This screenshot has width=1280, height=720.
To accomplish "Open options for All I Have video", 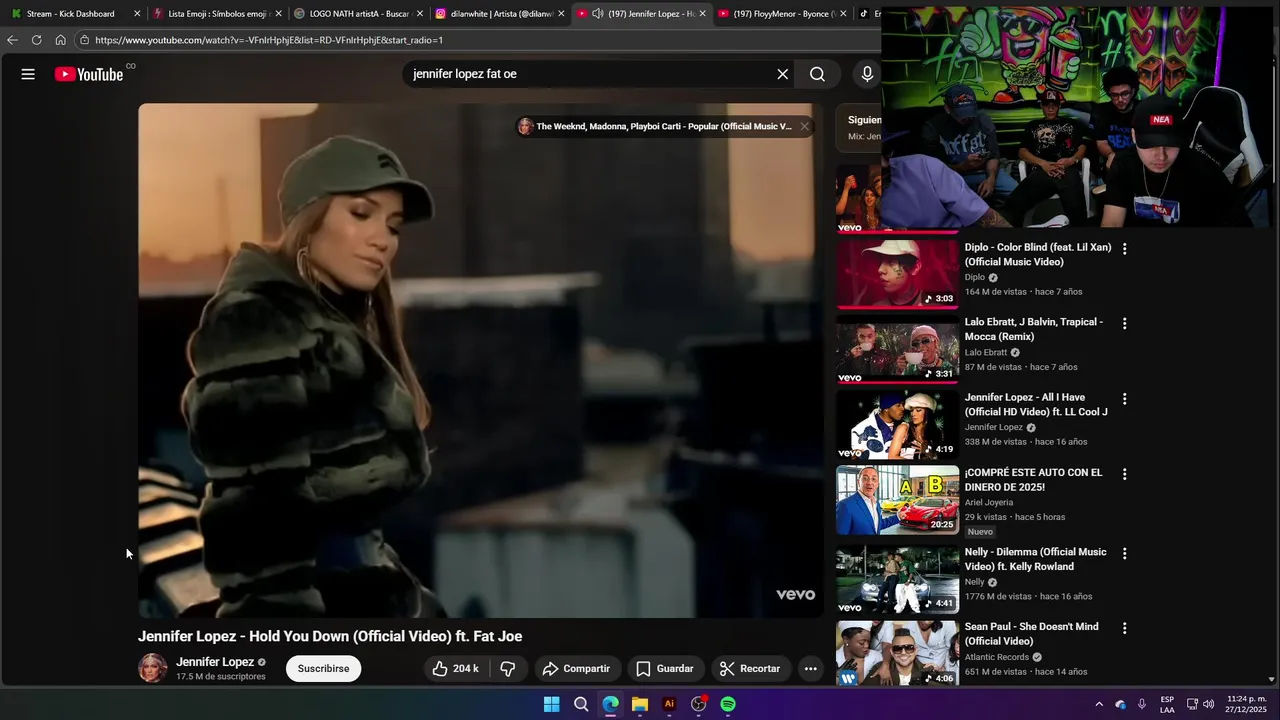I will 1124,398.
